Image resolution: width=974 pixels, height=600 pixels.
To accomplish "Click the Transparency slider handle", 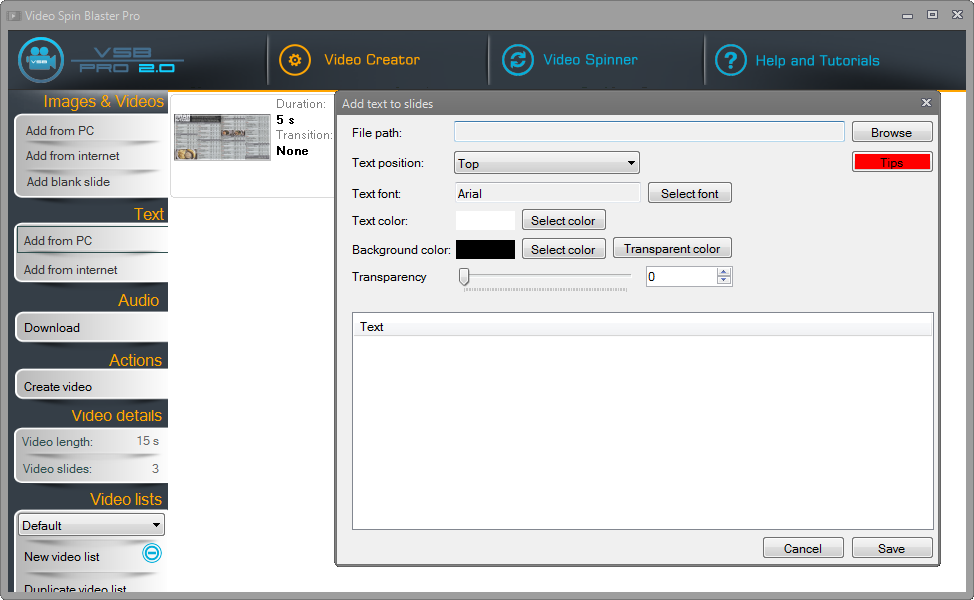I will 464,277.
